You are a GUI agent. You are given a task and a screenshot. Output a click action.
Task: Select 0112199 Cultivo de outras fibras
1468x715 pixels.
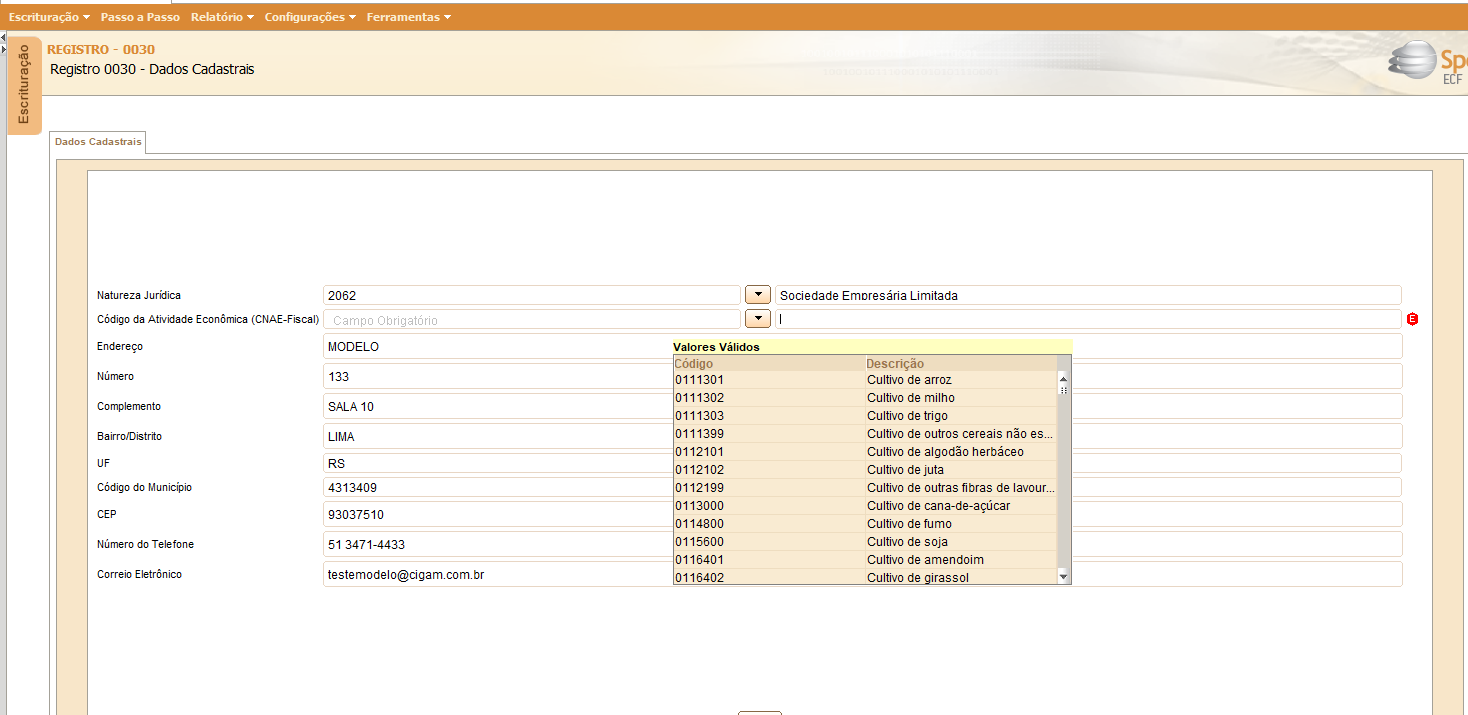[x=865, y=488]
